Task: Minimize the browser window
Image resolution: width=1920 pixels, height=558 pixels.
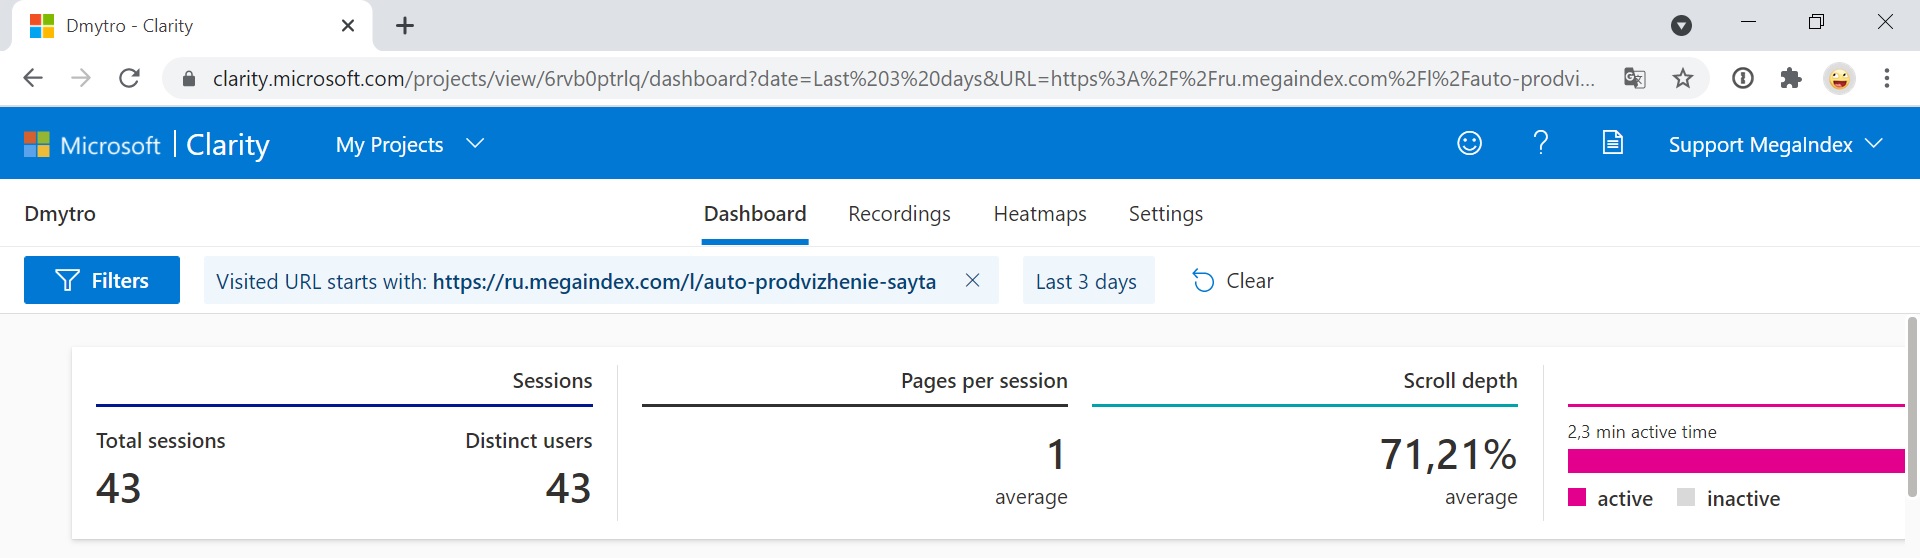Action: pyautogui.click(x=1749, y=22)
